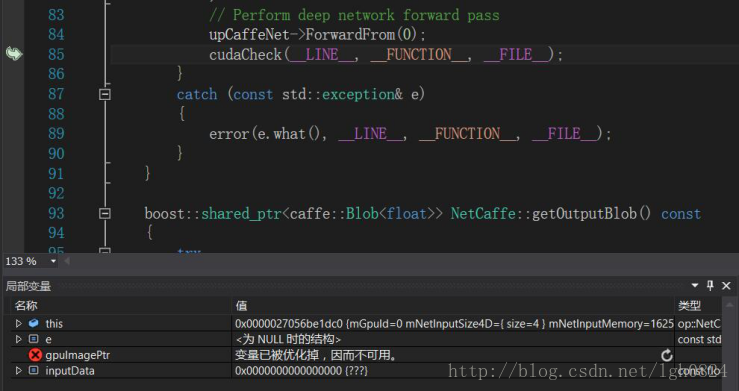This screenshot has height=391, width=739.
Task: Collapse the catch block at line 87
Action: click(x=105, y=94)
